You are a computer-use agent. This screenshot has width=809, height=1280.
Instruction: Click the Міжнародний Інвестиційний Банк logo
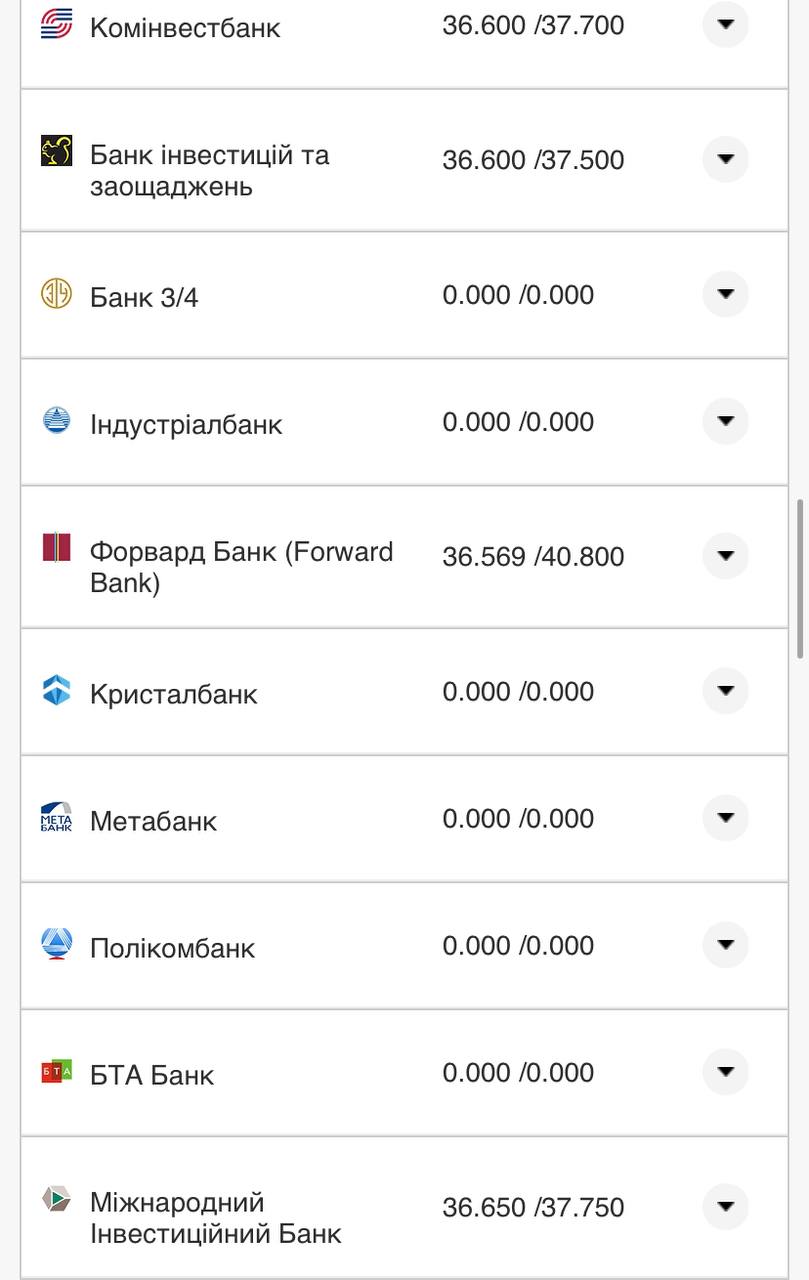click(x=56, y=1198)
